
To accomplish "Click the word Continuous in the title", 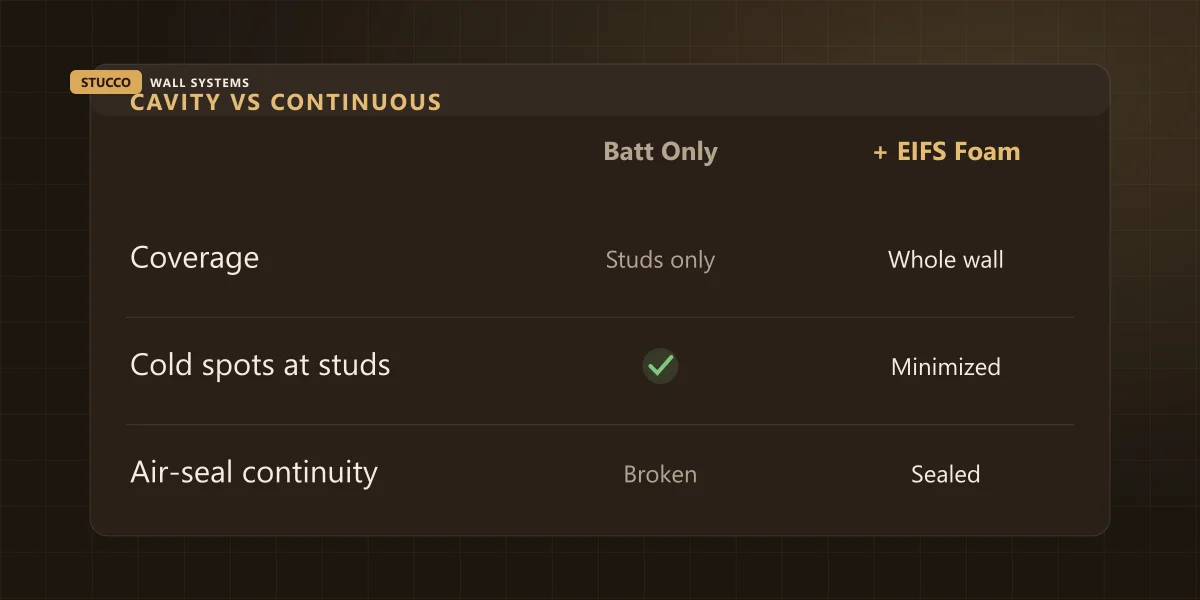I will tap(356, 102).
